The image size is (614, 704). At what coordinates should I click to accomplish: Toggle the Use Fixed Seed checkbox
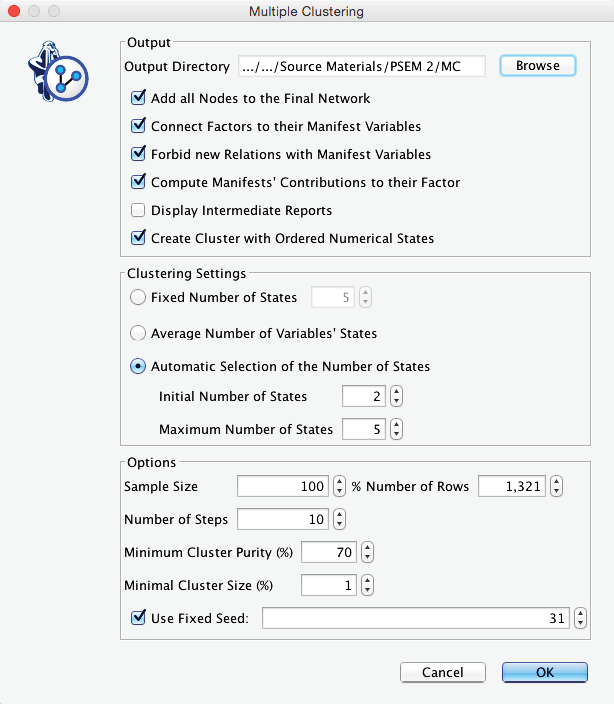(139, 618)
